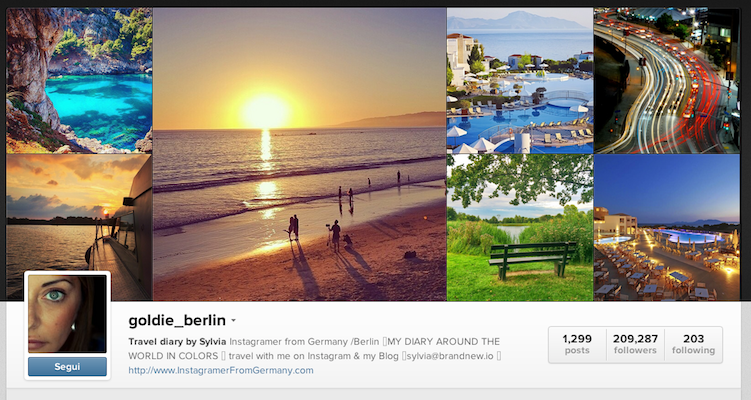Open the dropdown arrow next to goldie_berlin

click(233, 320)
